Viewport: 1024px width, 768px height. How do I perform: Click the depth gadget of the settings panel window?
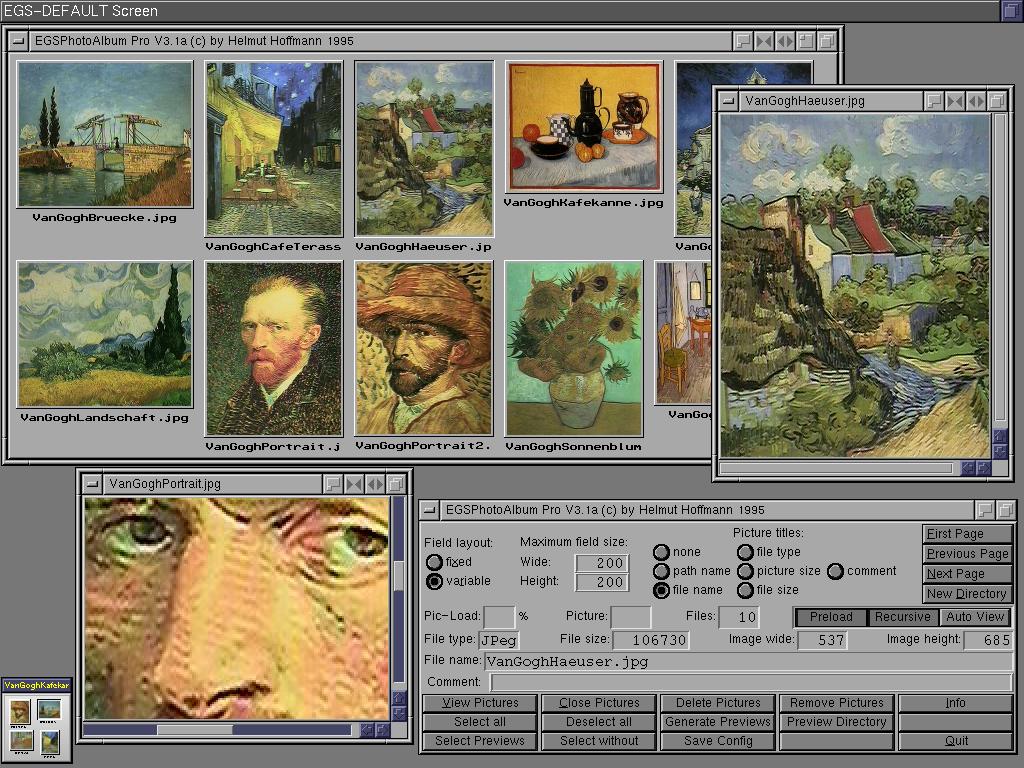1004,510
